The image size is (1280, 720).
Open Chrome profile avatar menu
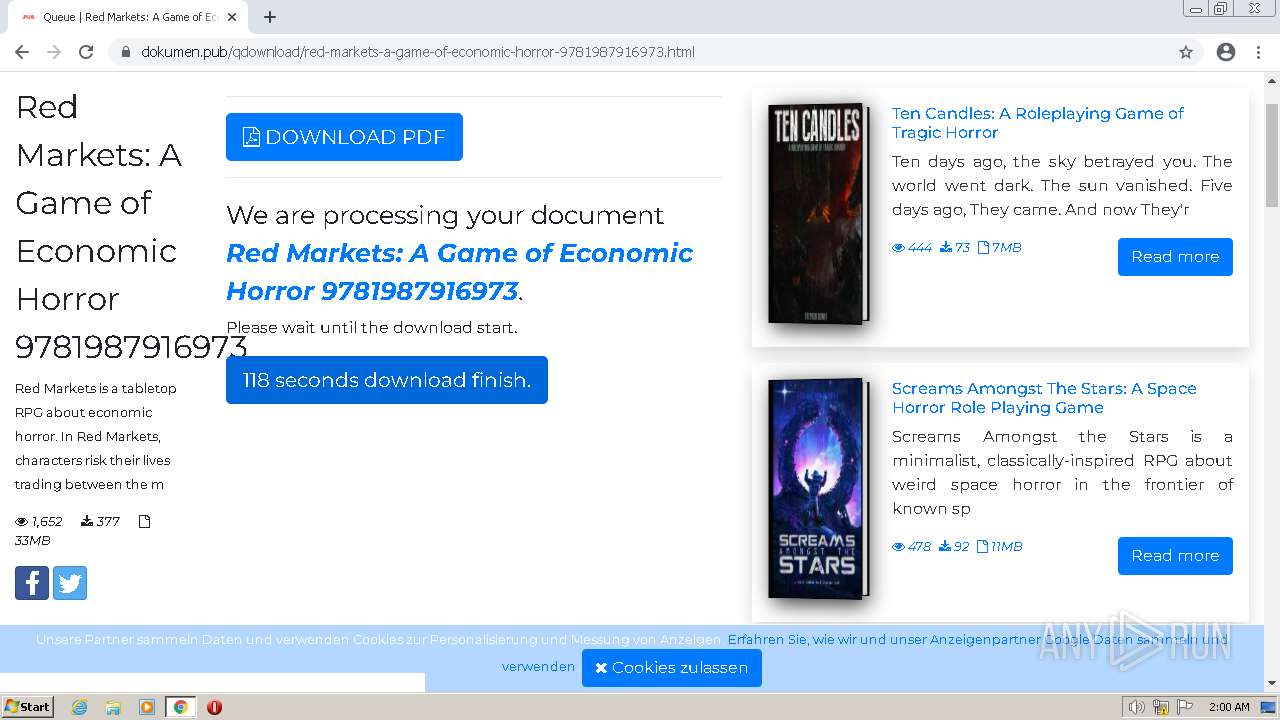point(1226,52)
